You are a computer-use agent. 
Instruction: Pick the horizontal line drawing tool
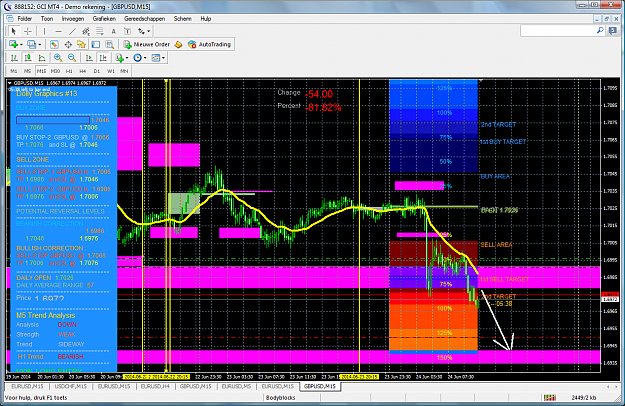pos(59,31)
